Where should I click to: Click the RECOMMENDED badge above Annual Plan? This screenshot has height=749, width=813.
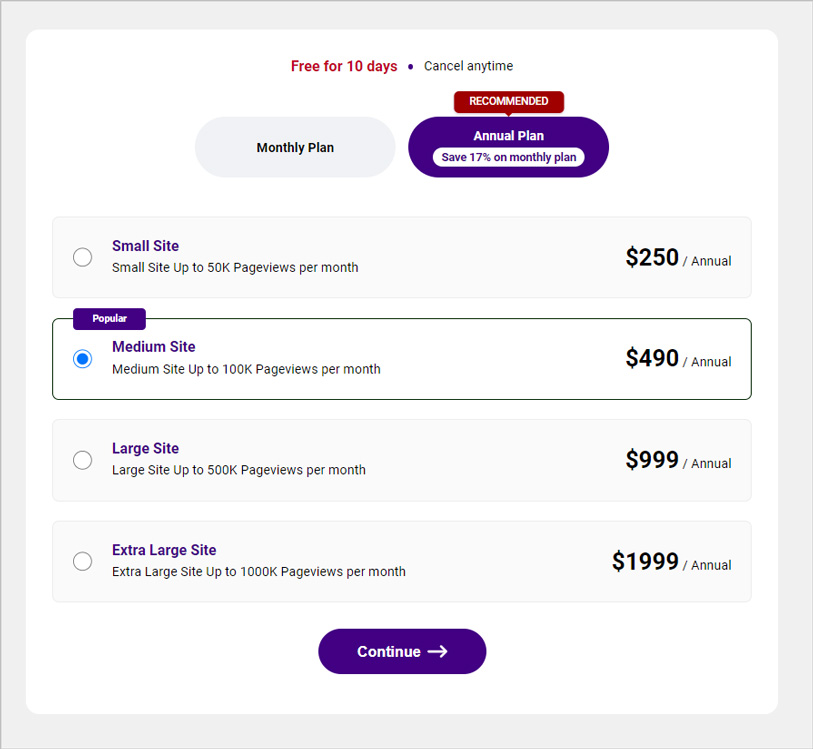pyautogui.click(x=508, y=101)
